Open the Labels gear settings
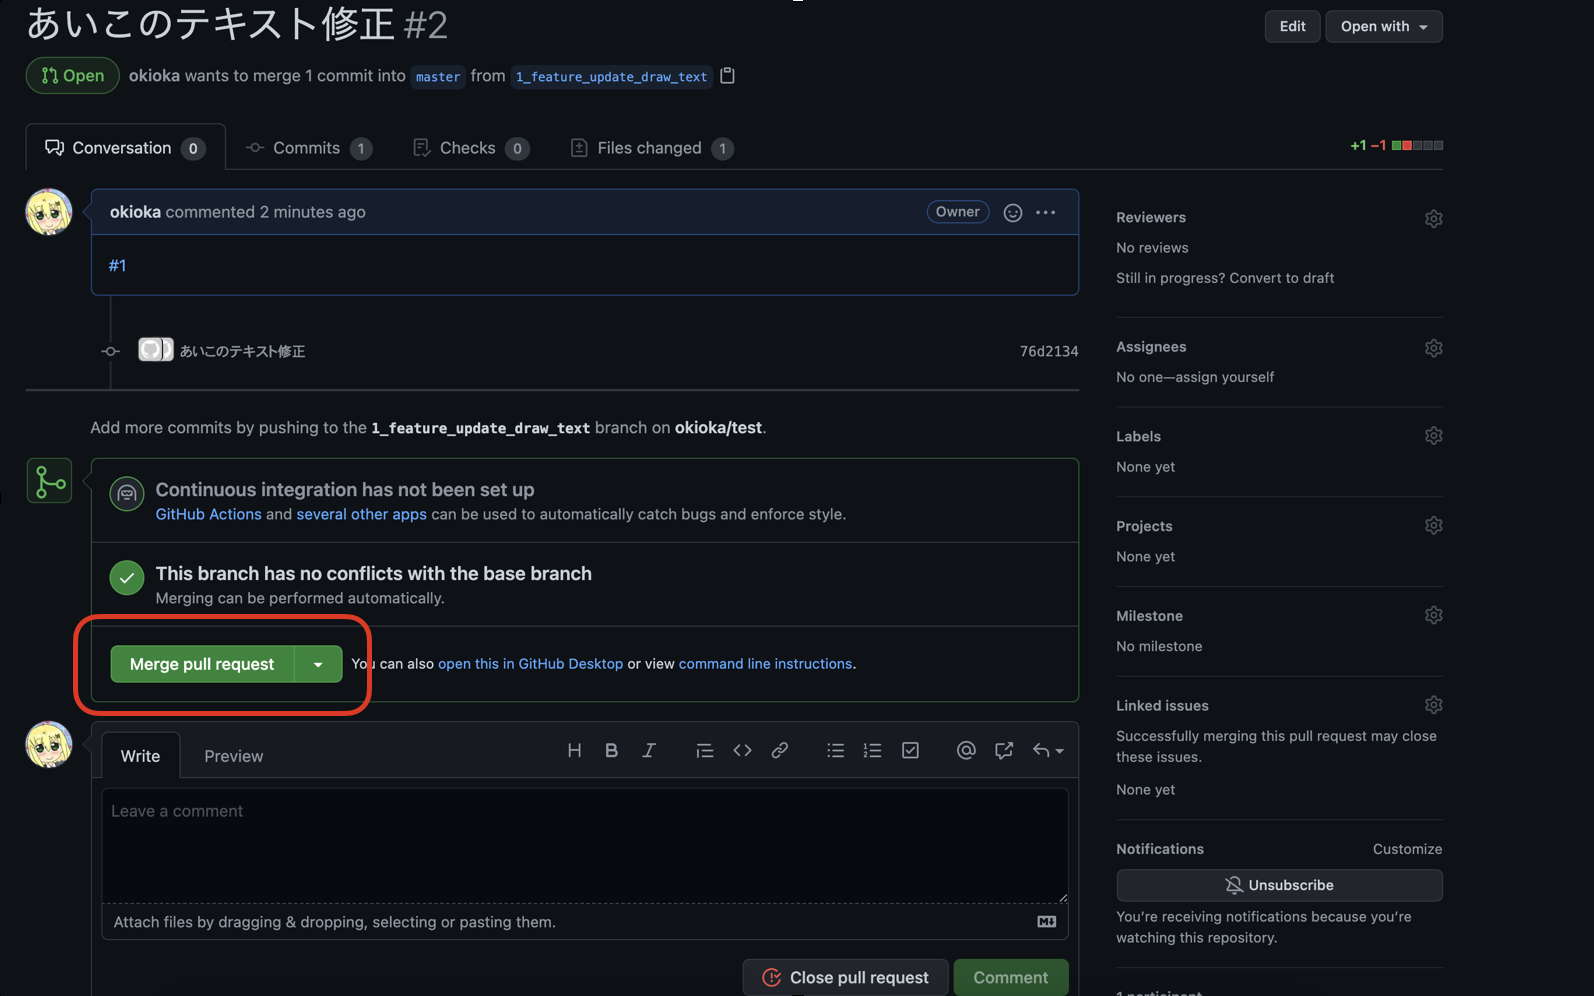The image size is (1594, 996). point(1434,436)
